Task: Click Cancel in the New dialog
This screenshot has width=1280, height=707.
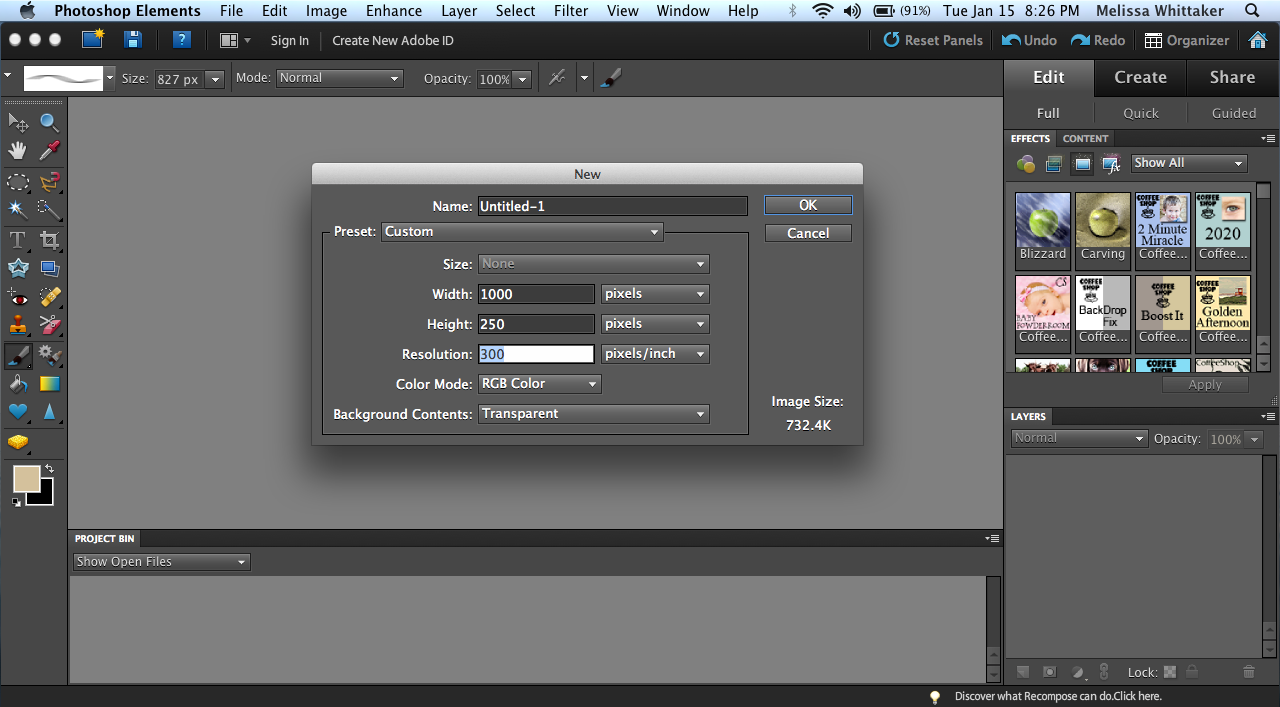Action: click(x=808, y=233)
